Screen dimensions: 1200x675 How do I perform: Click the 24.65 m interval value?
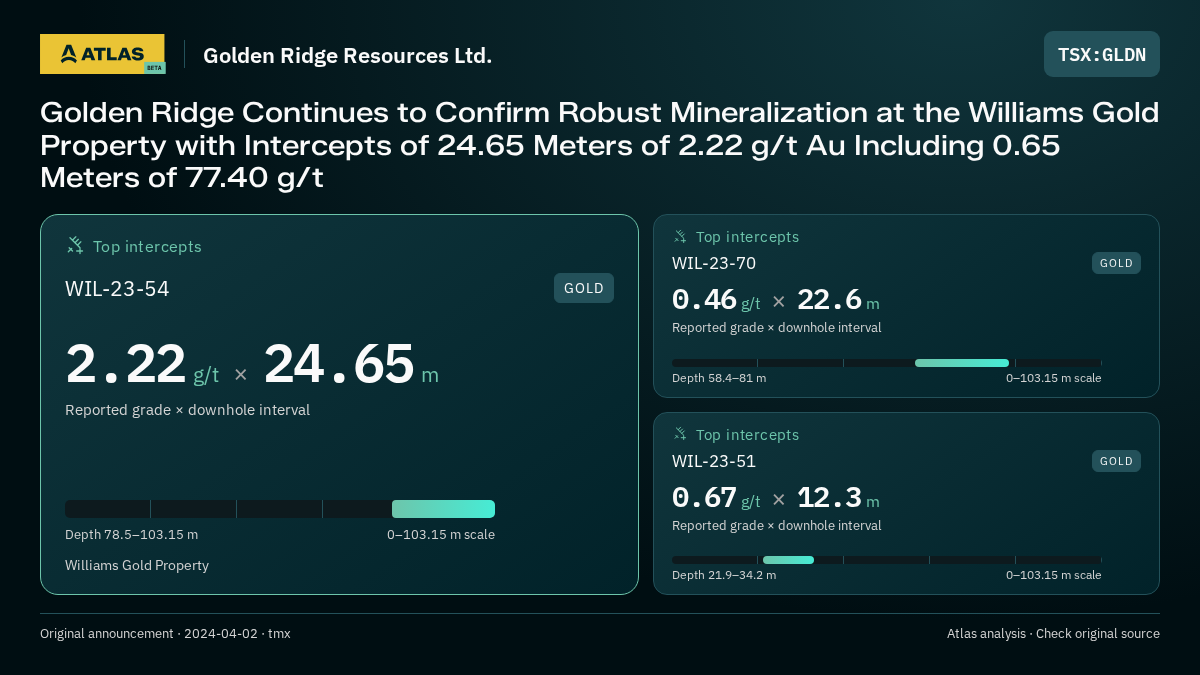click(351, 365)
